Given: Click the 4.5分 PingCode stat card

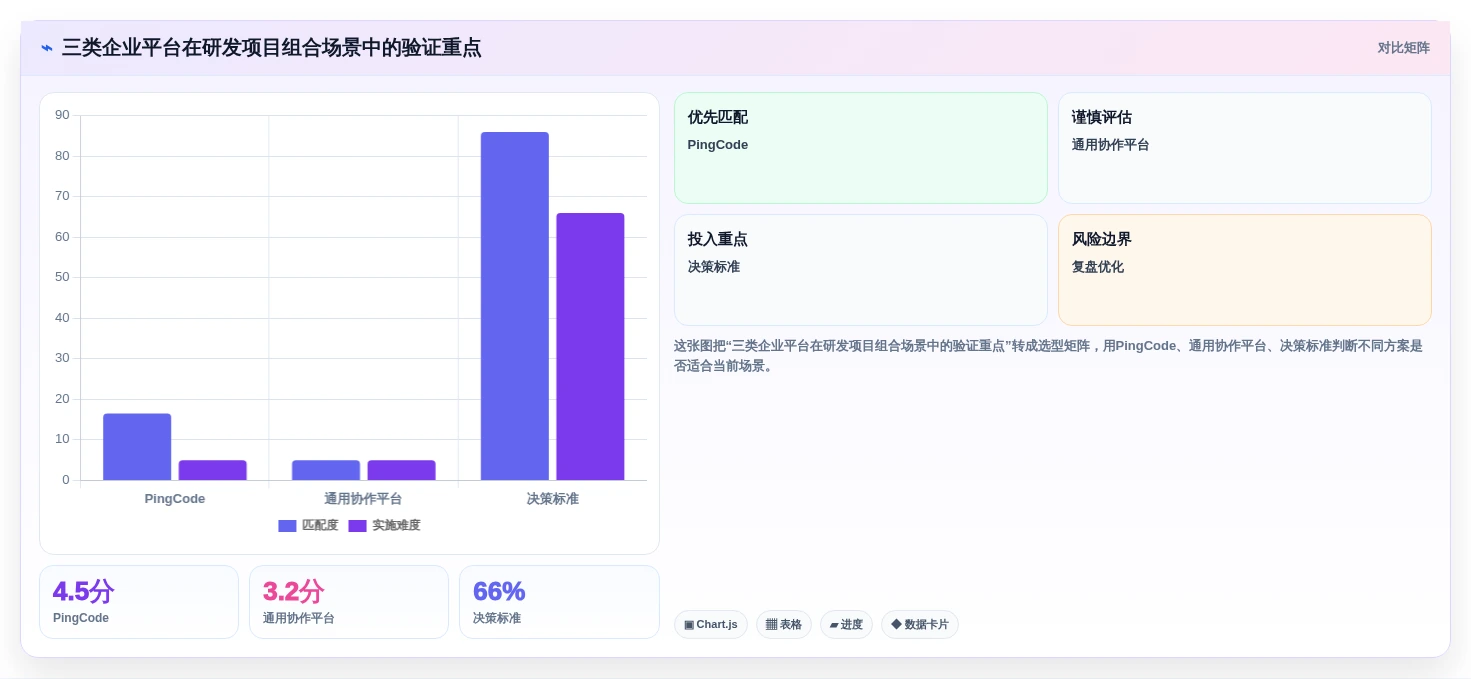Looking at the screenshot, I should tap(139, 602).
